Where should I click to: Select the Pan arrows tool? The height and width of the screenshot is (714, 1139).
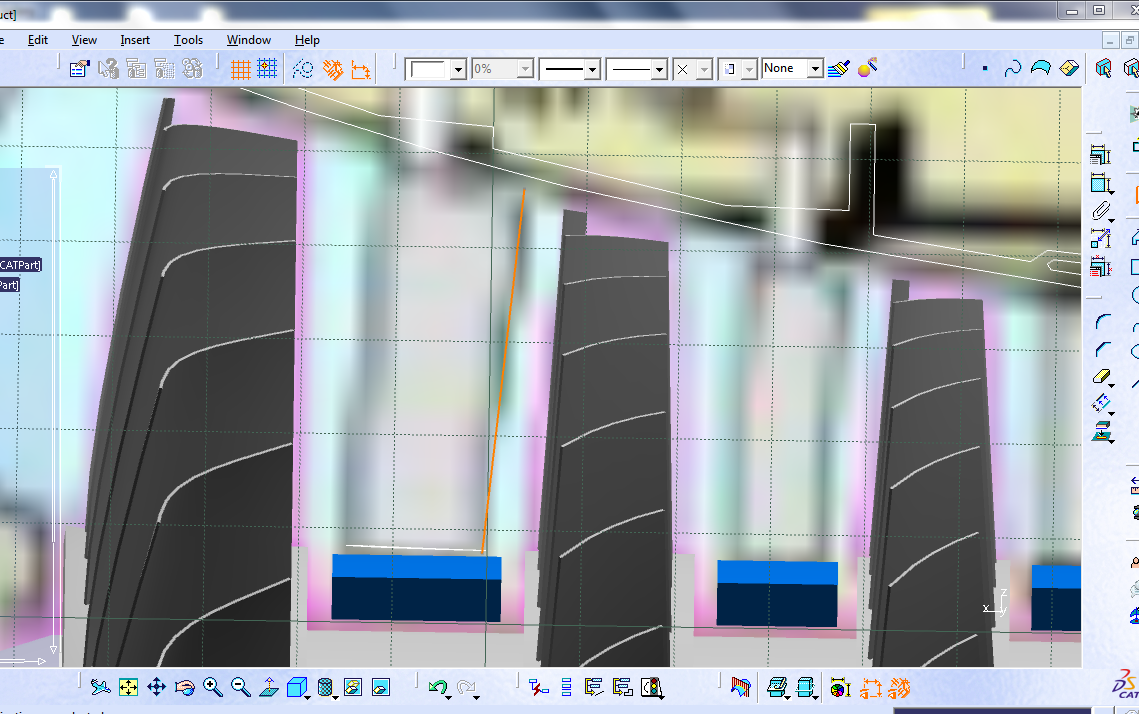click(x=157, y=687)
